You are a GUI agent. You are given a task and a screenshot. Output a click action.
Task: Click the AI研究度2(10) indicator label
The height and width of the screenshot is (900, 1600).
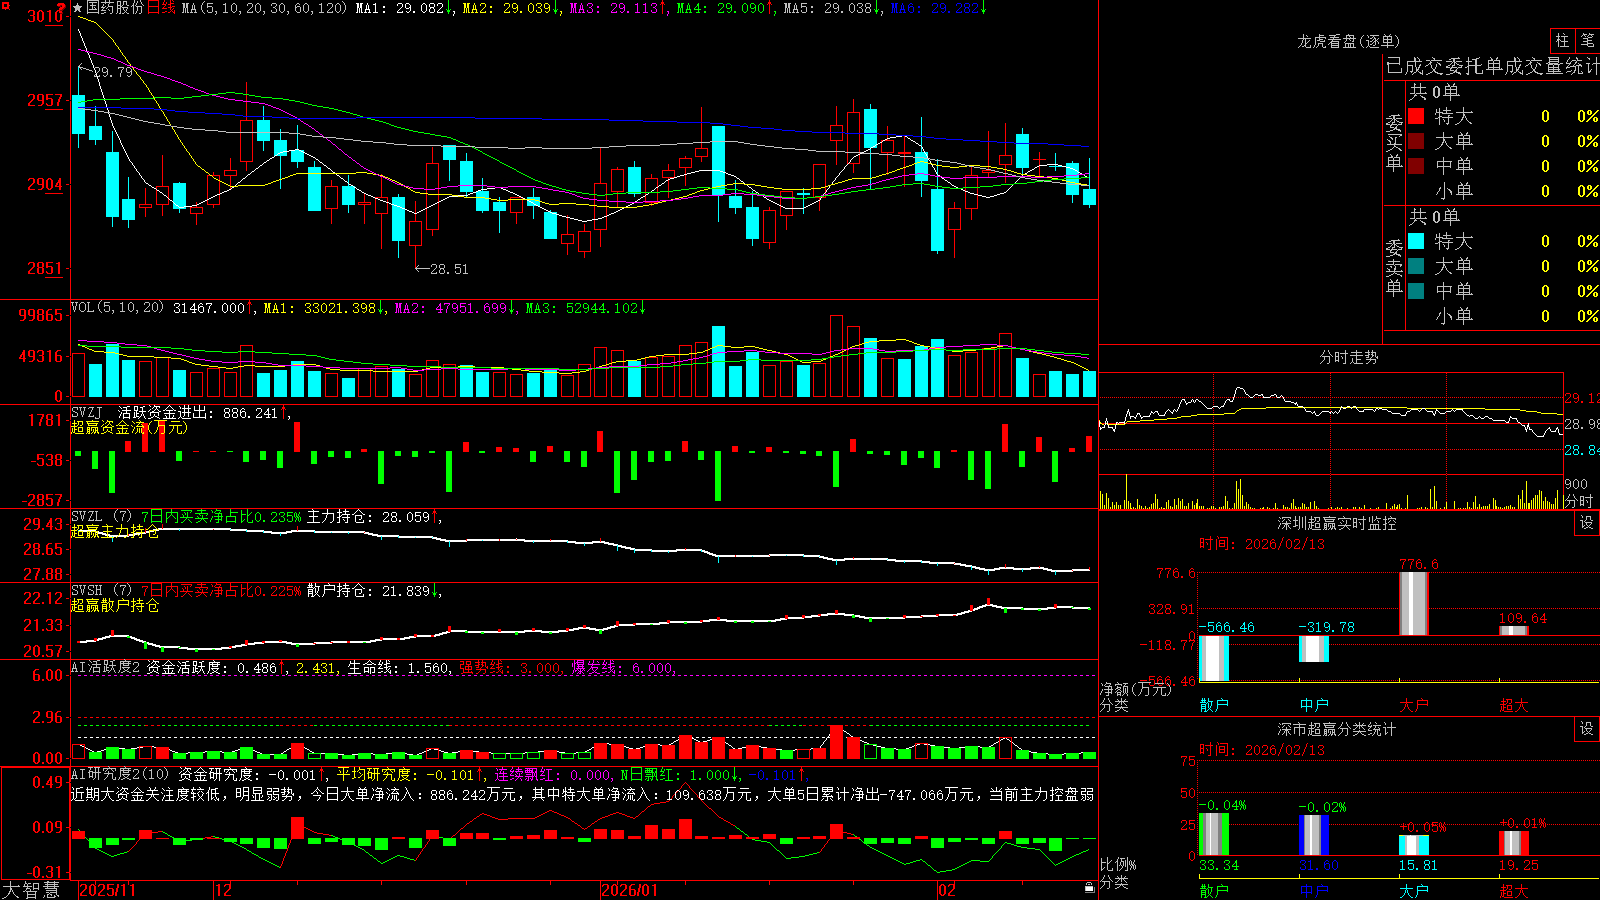[x=120, y=774]
